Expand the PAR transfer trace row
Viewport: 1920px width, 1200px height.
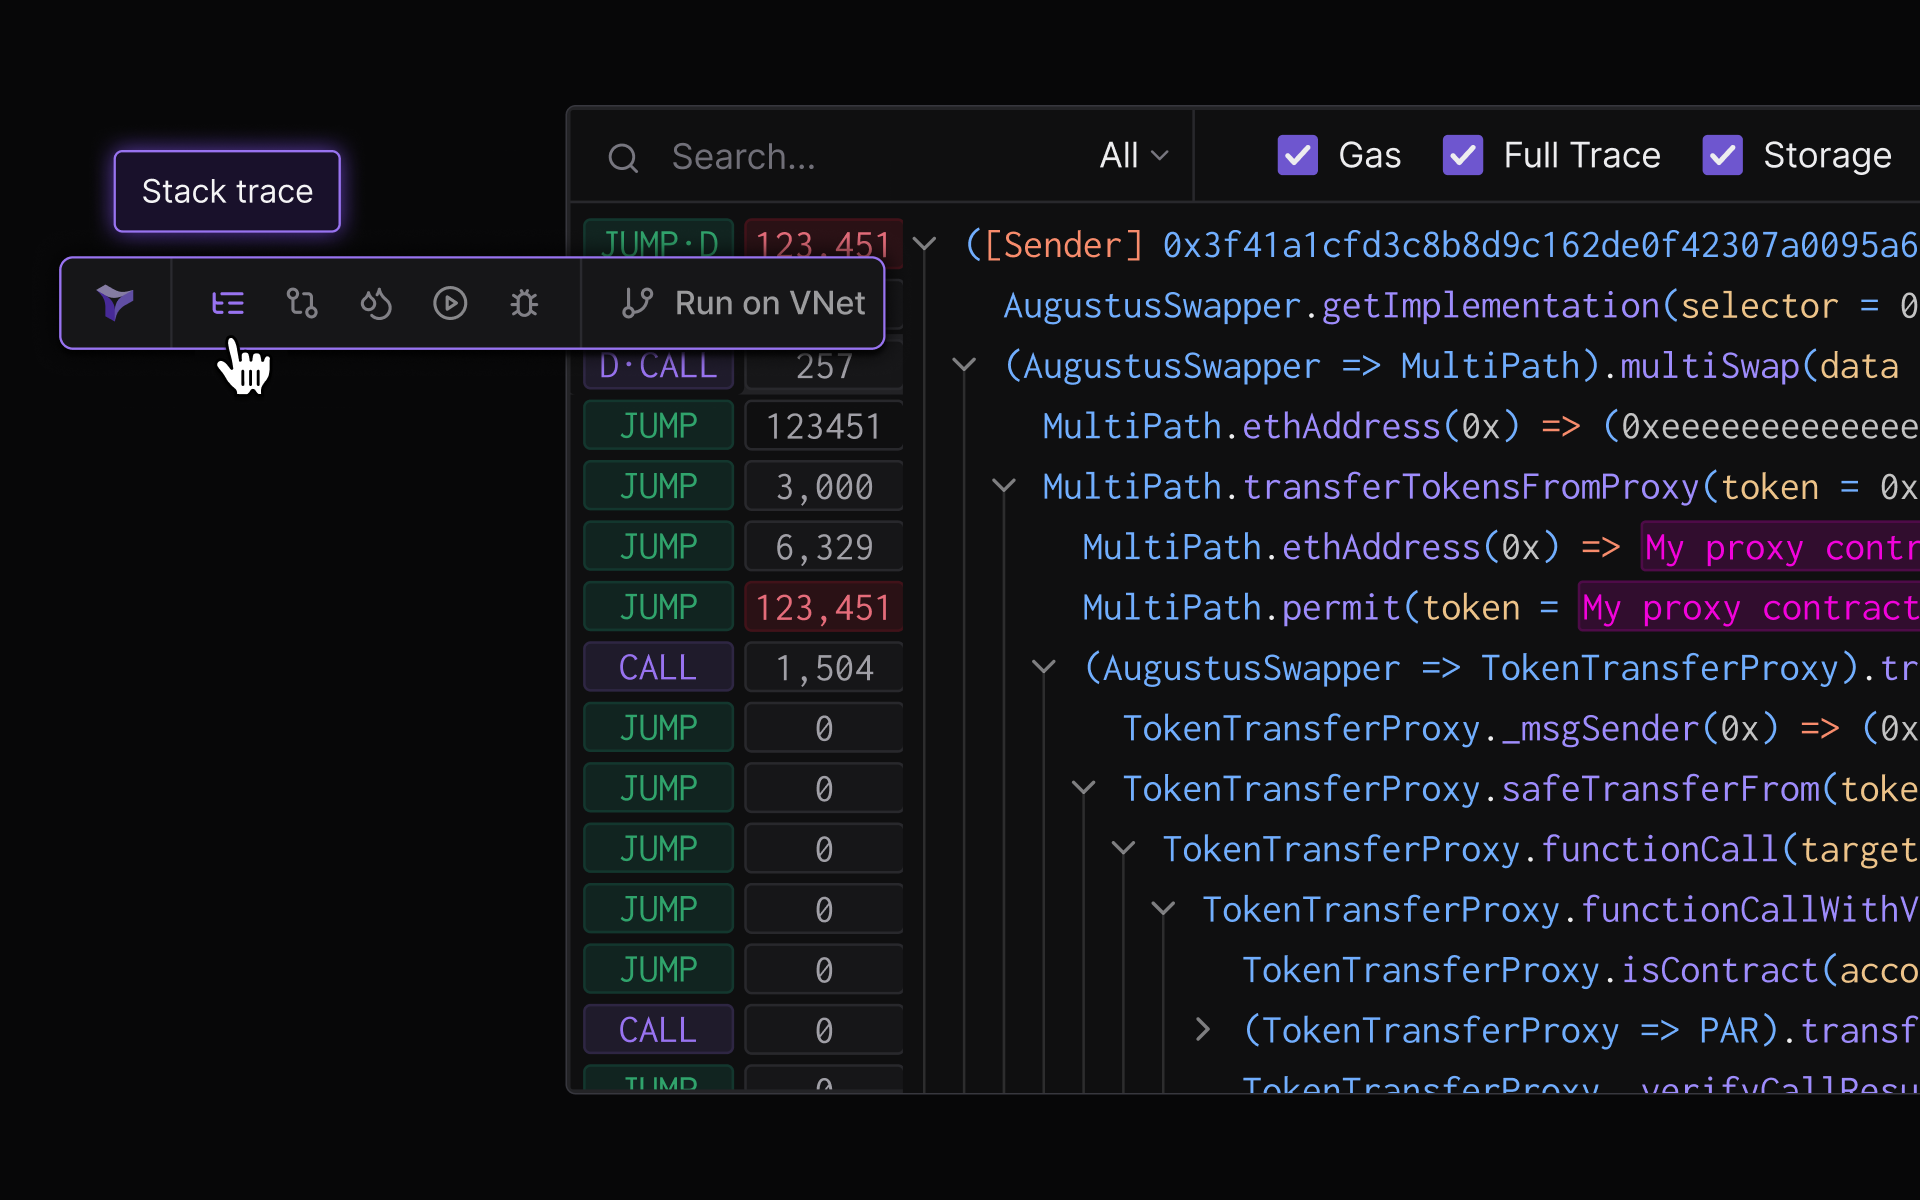click(x=1203, y=1029)
